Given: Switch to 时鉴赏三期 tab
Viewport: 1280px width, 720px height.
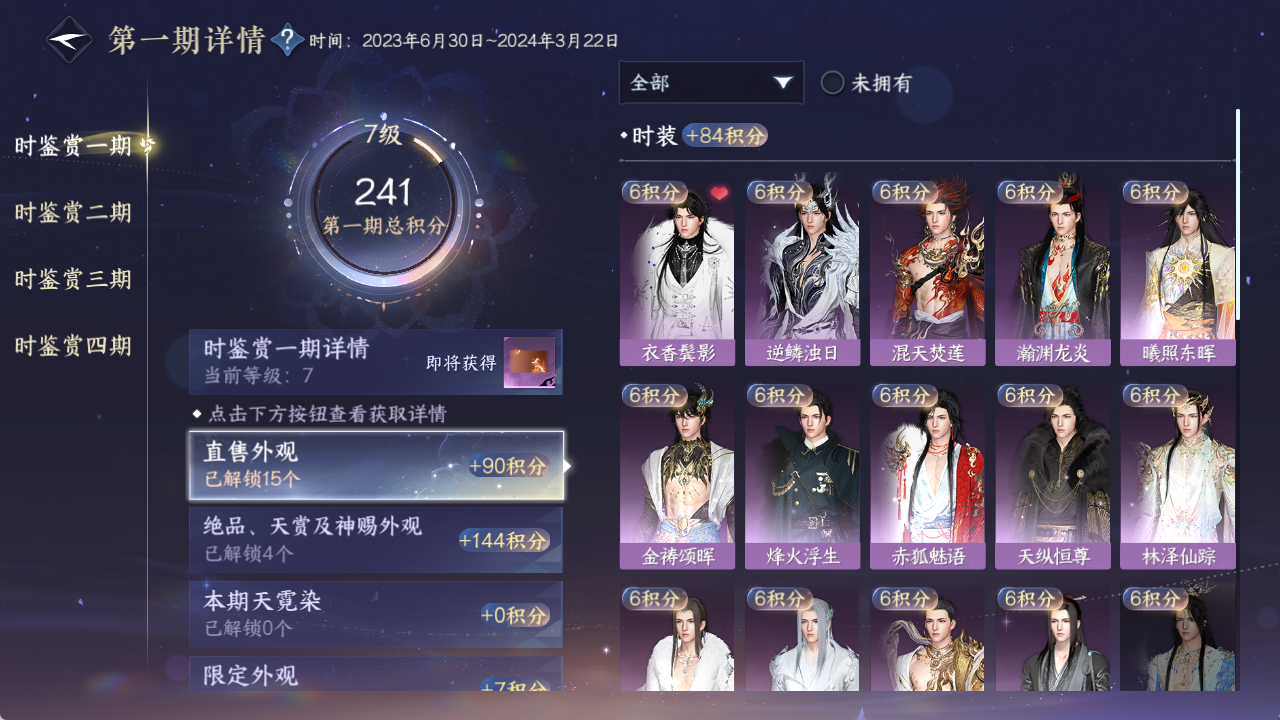Looking at the screenshot, I should pyautogui.click(x=73, y=279).
